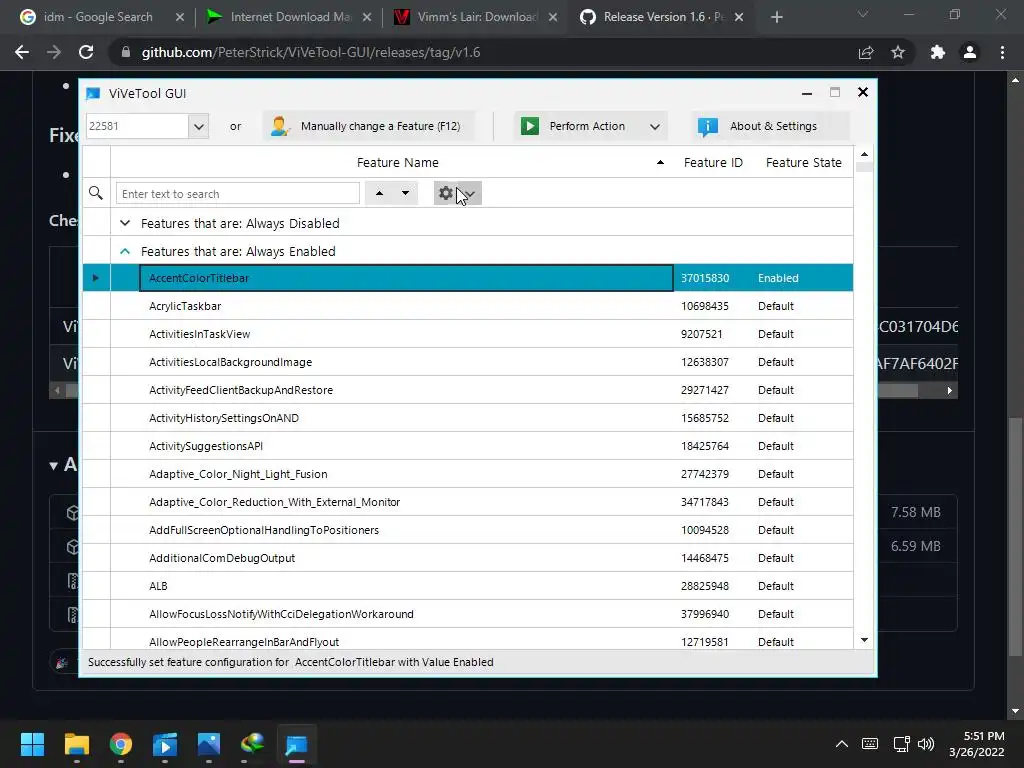The width and height of the screenshot is (1024, 768).
Task: Select AdditionalComDebugOutput feature
Action: [222, 558]
